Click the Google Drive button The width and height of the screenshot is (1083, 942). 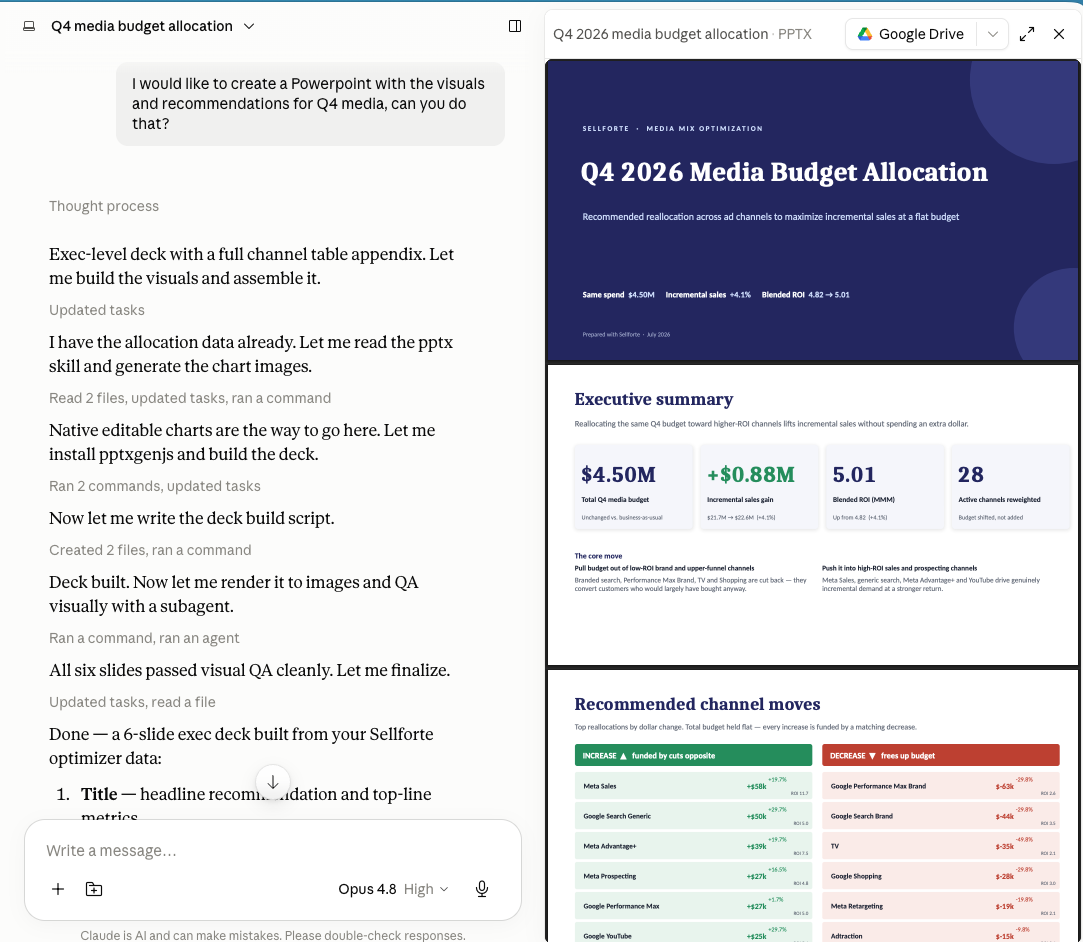(x=911, y=34)
